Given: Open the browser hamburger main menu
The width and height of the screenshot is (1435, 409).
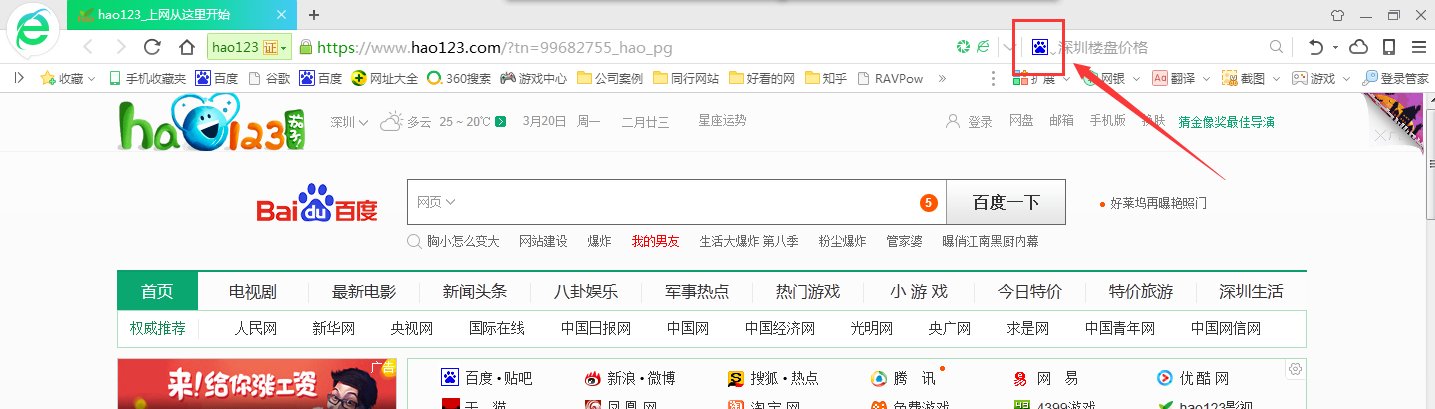Looking at the screenshot, I should point(1418,47).
